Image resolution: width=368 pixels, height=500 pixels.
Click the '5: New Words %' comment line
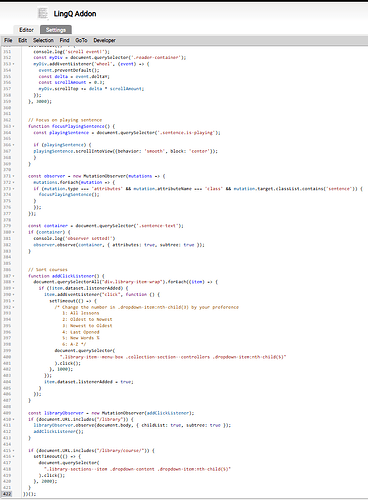[81, 338]
